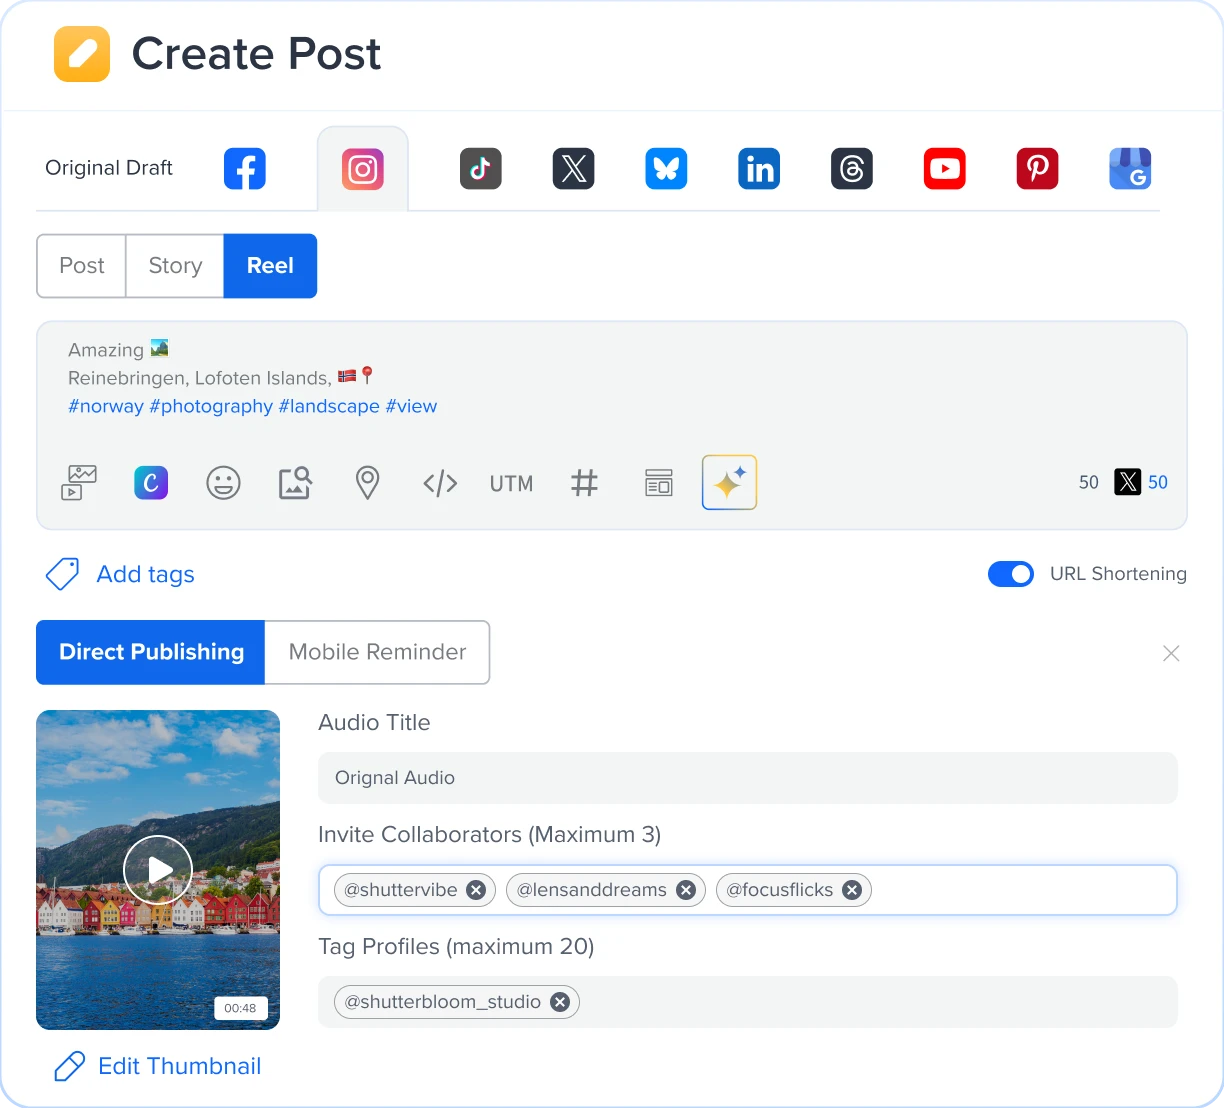
Task: Add a location pin to the post
Action: 367,483
